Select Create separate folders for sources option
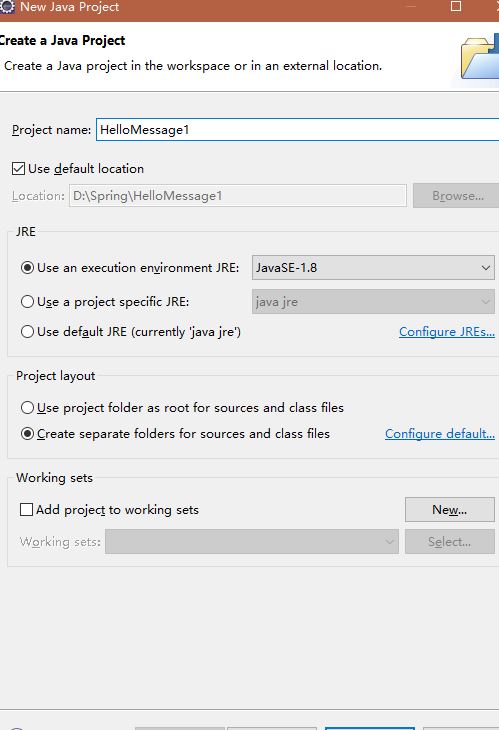Screen dimensions: 499x730 [27, 434]
